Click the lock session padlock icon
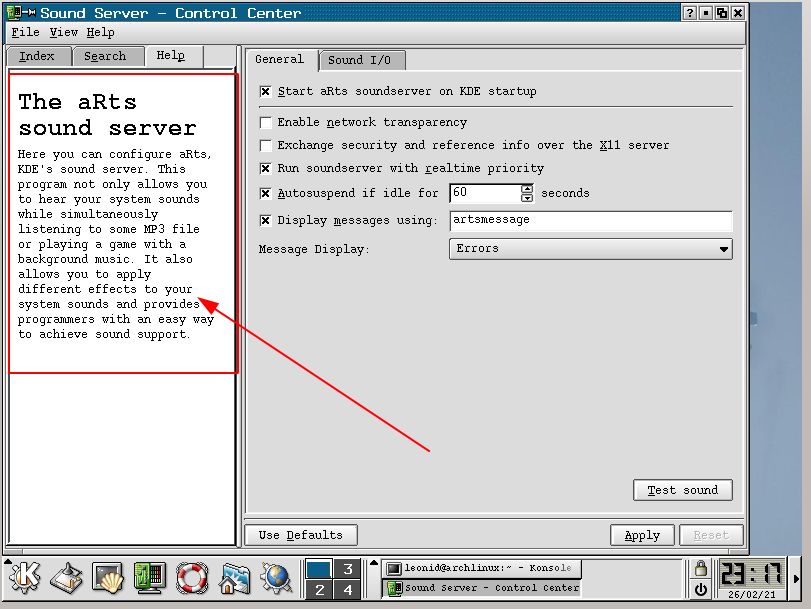 click(x=701, y=568)
